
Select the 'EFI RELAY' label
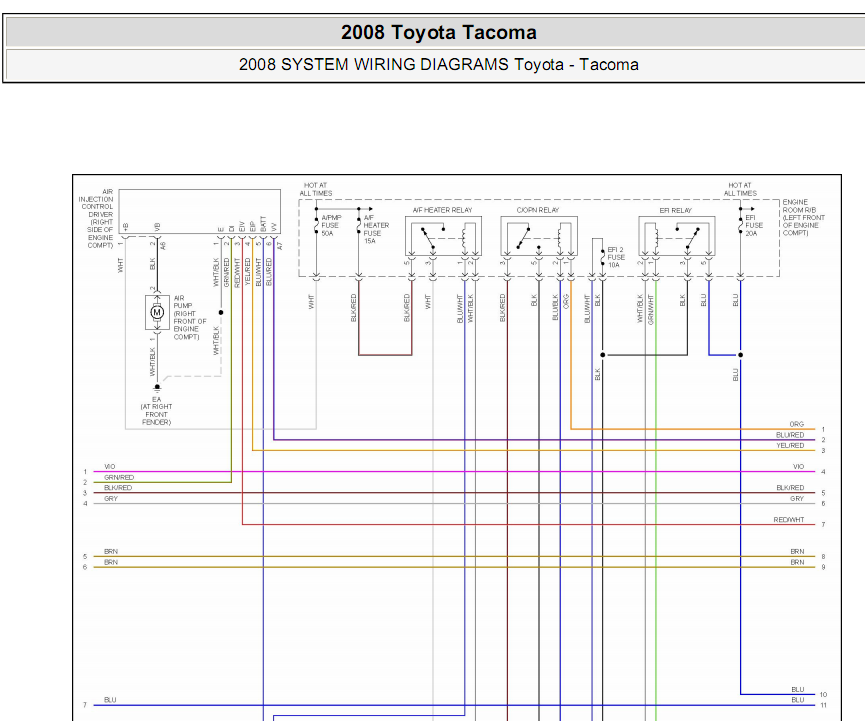tap(675, 210)
